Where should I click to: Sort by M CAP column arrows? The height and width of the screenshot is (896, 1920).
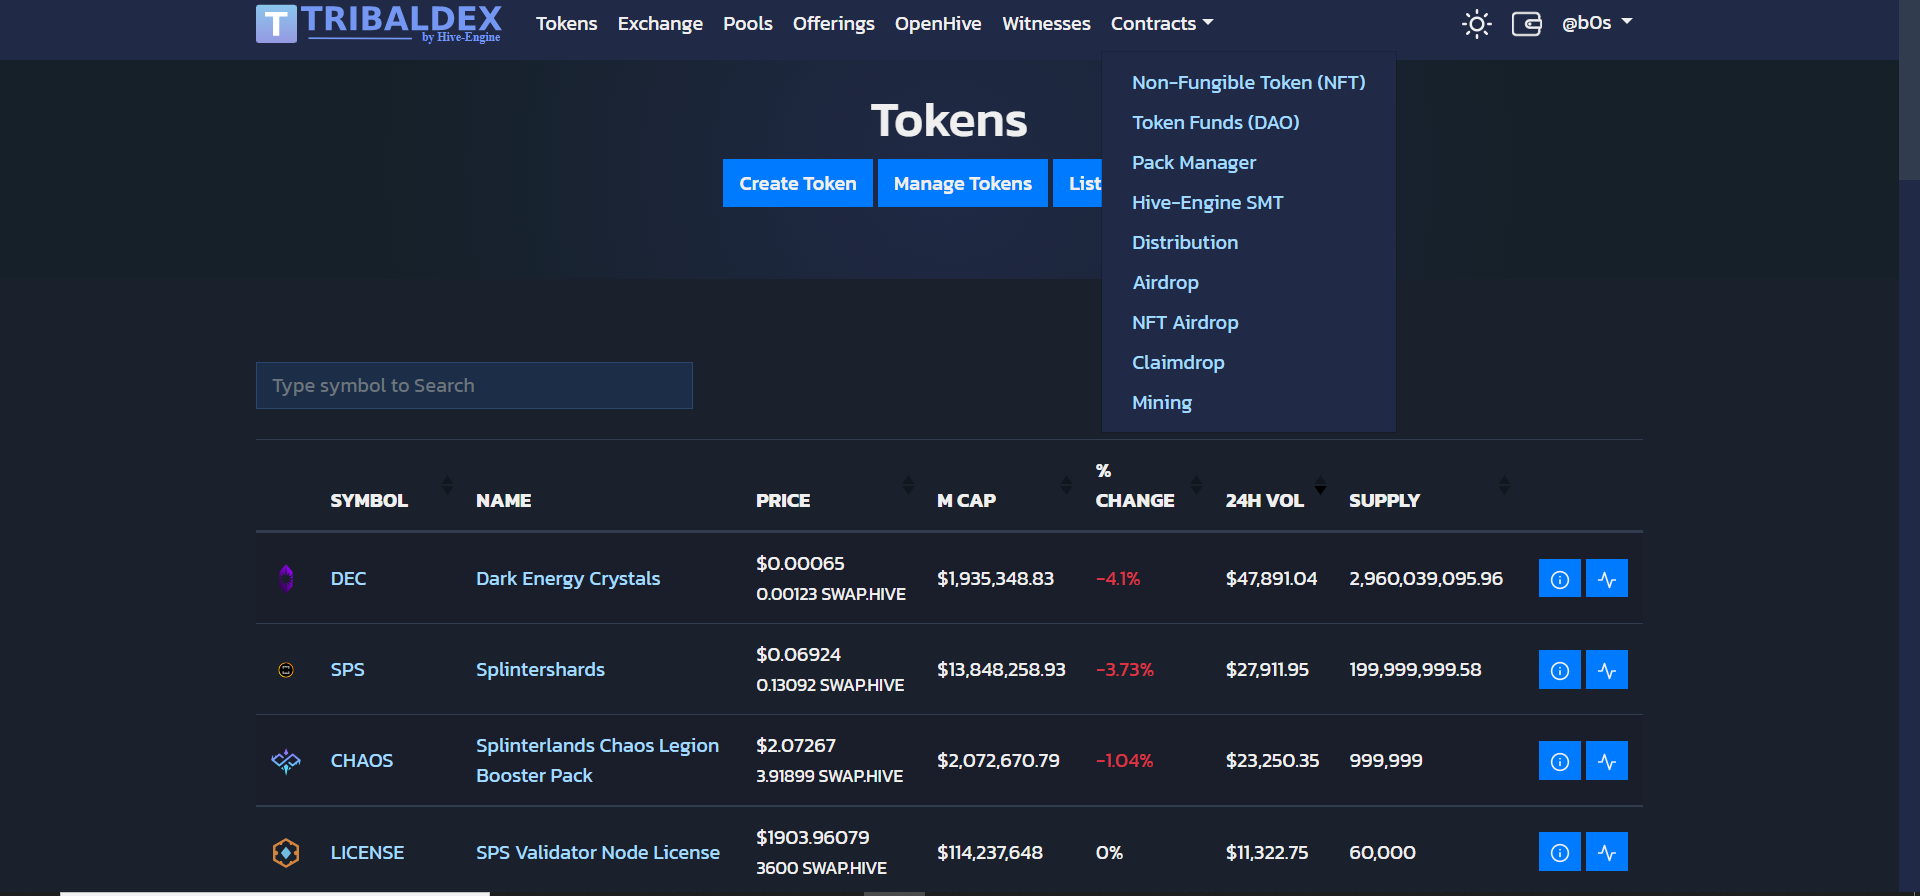coord(1066,485)
